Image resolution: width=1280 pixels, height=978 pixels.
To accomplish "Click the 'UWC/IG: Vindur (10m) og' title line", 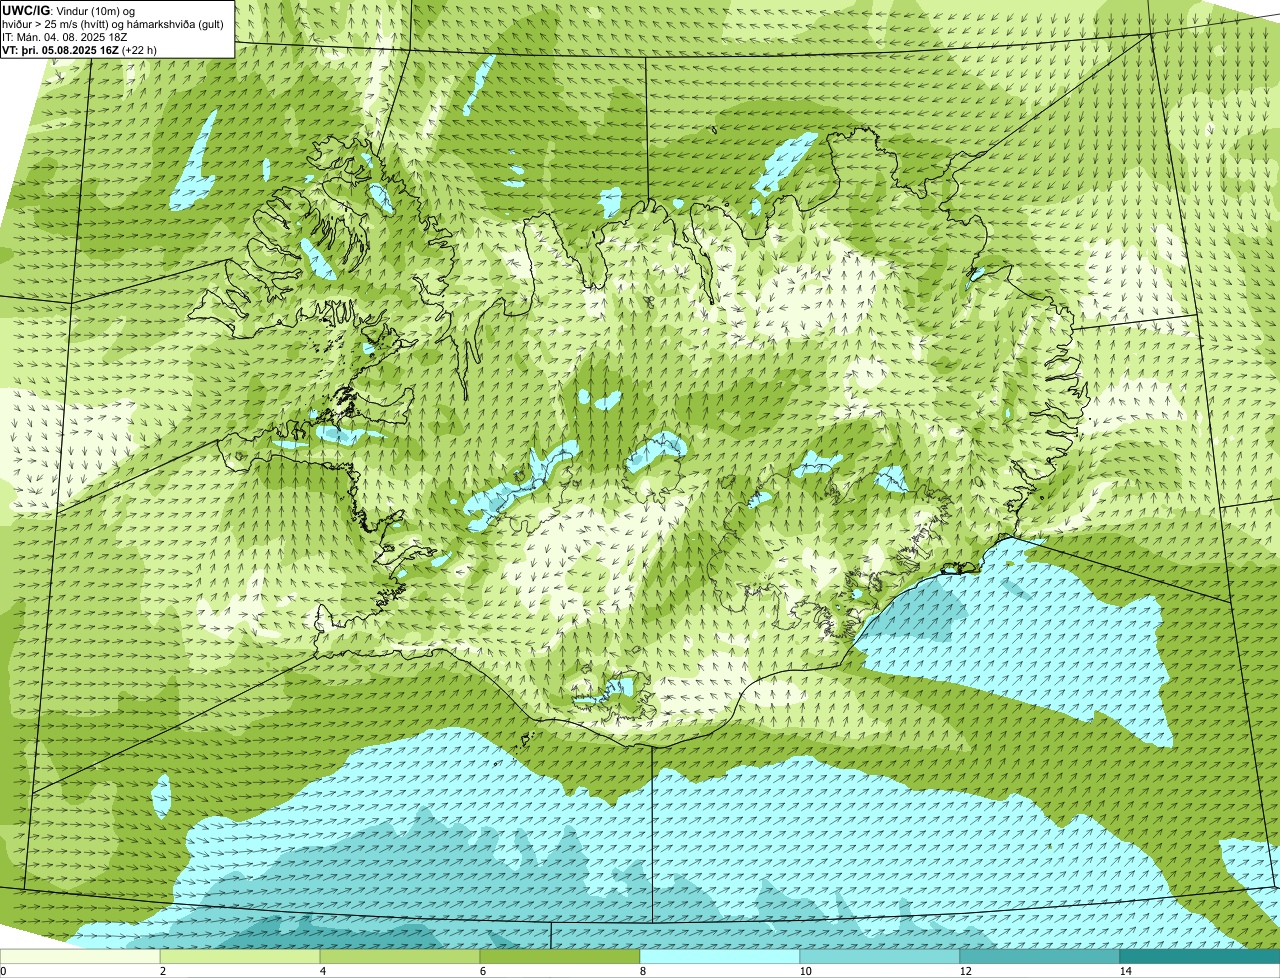I will click(70, 11).
